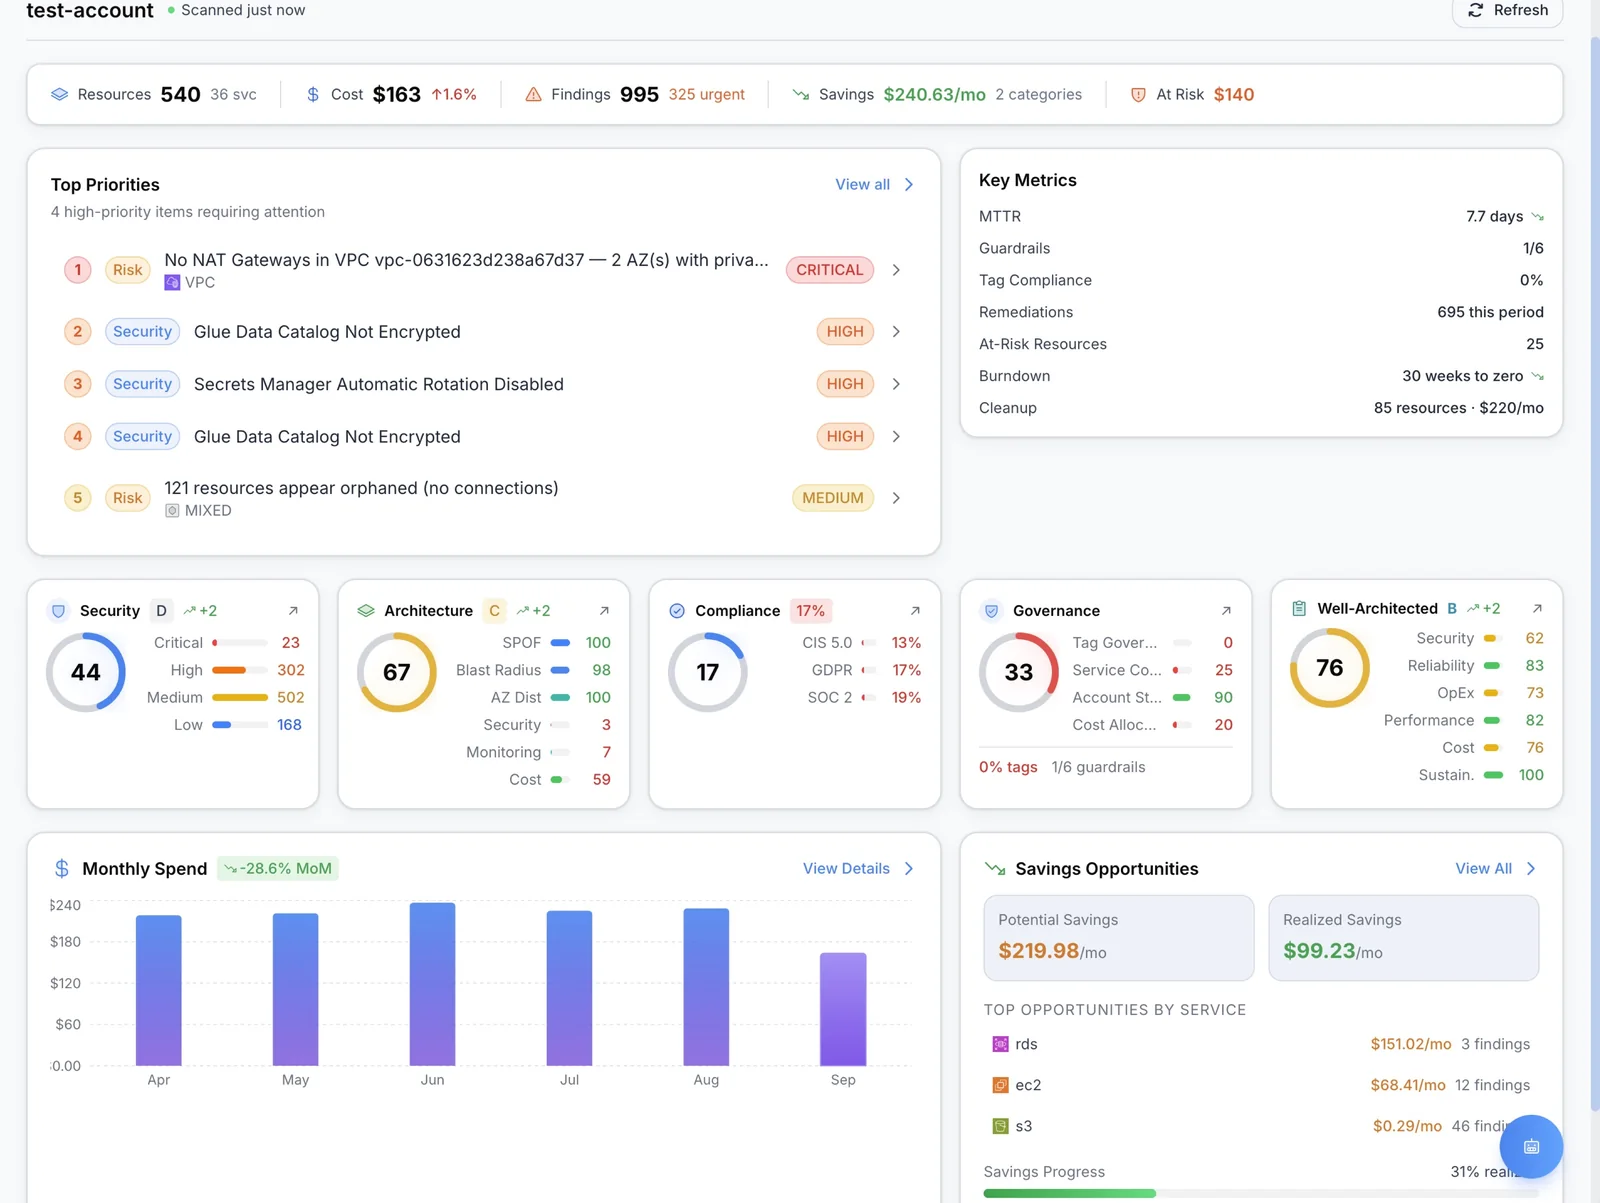Click the Compliance 17% badge

tap(811, 611)
